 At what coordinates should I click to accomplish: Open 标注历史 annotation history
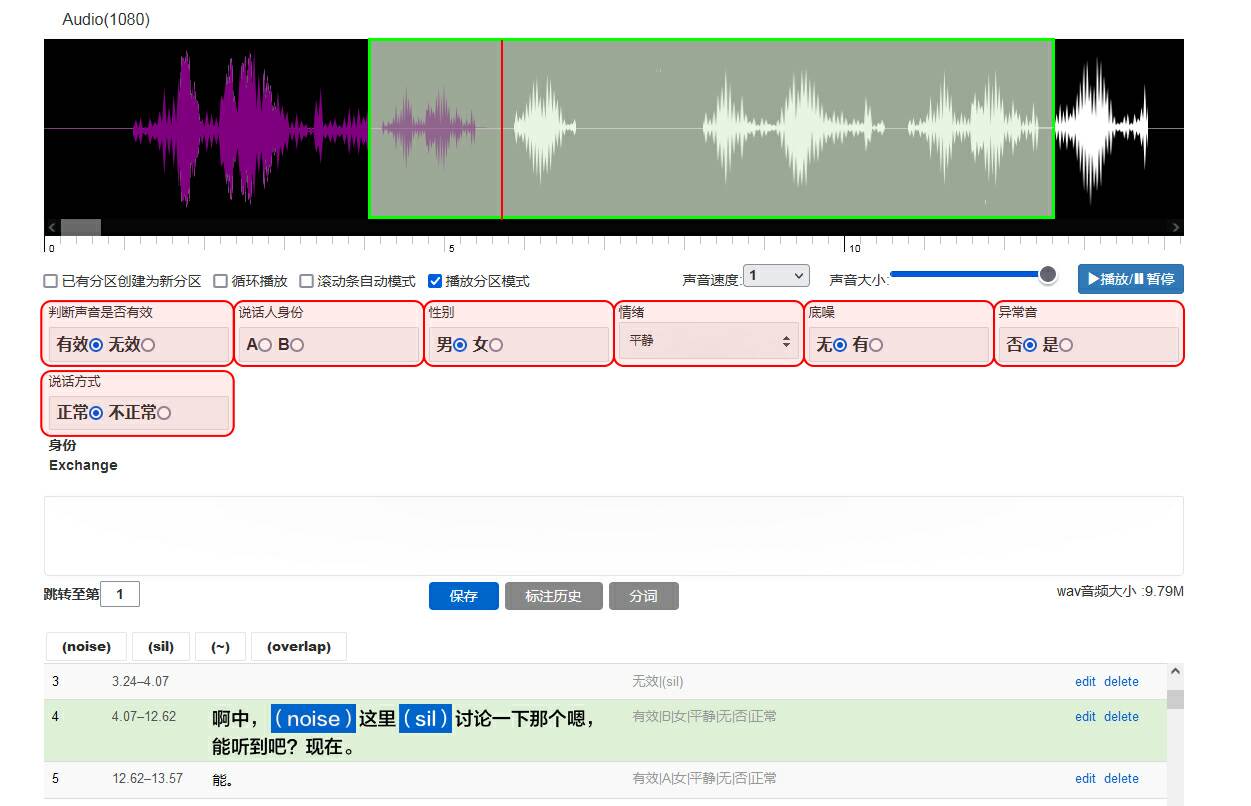[x=552, y=596]
